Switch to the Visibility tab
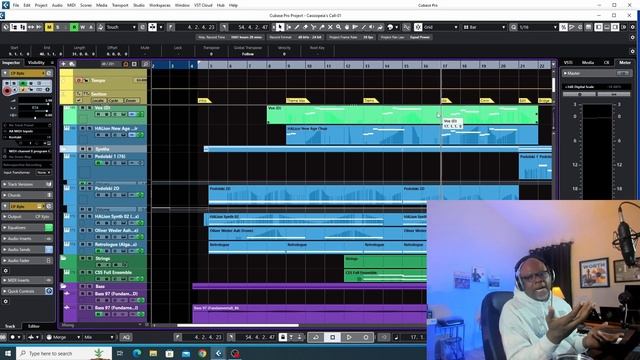640x360 pixels. click(36, 62)
